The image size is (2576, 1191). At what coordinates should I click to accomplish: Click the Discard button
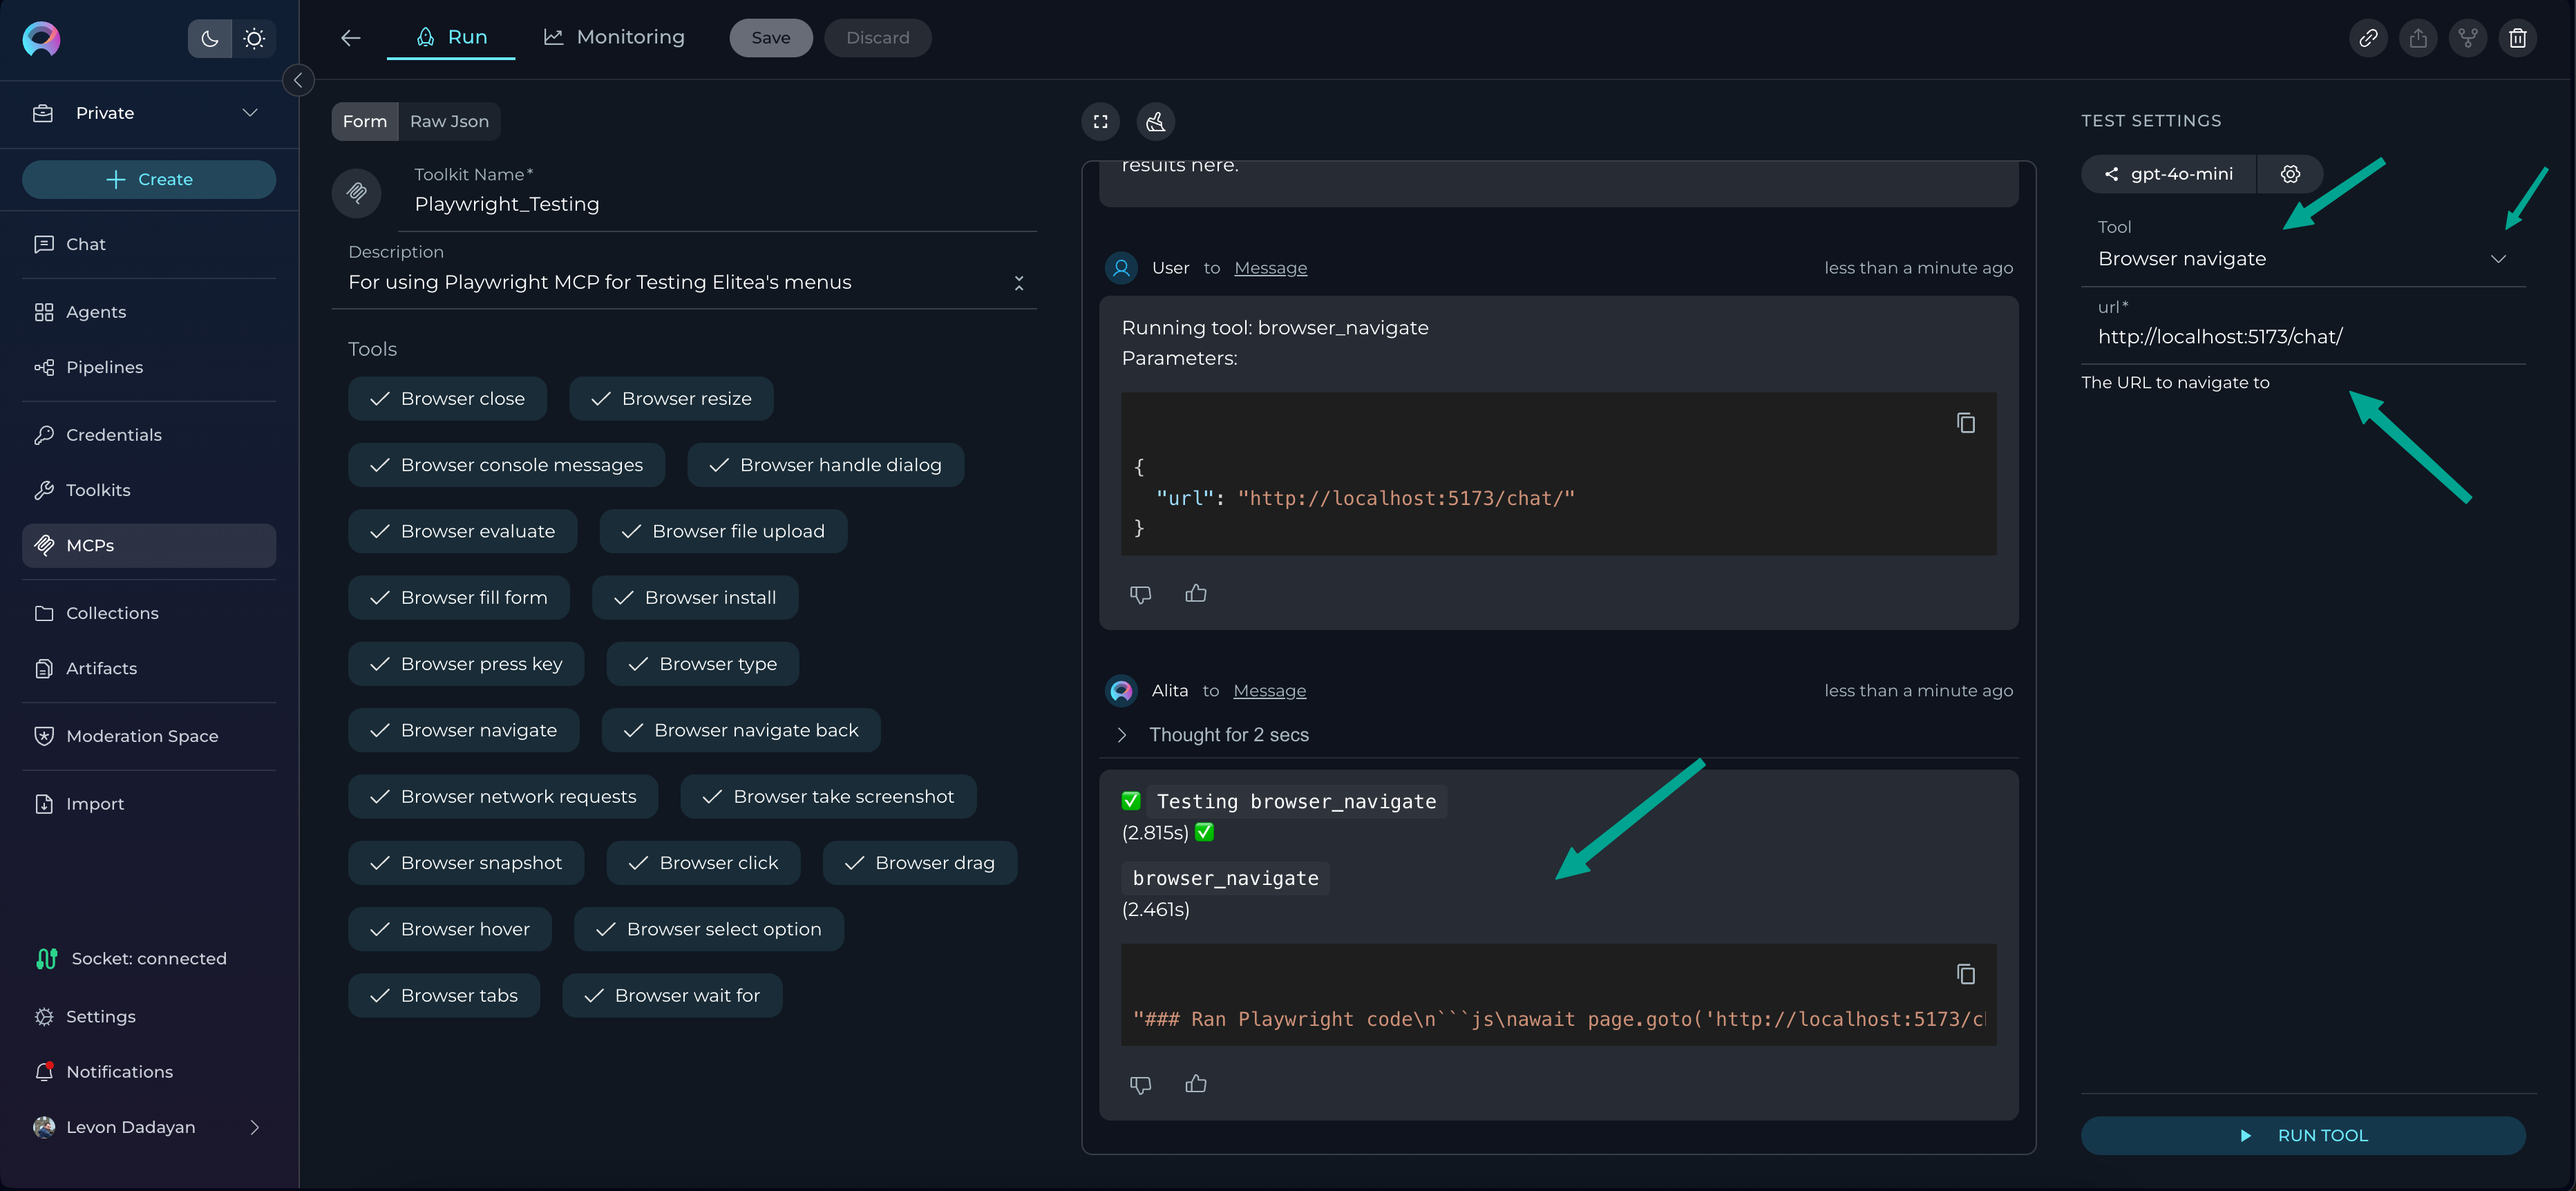point(877,38)
